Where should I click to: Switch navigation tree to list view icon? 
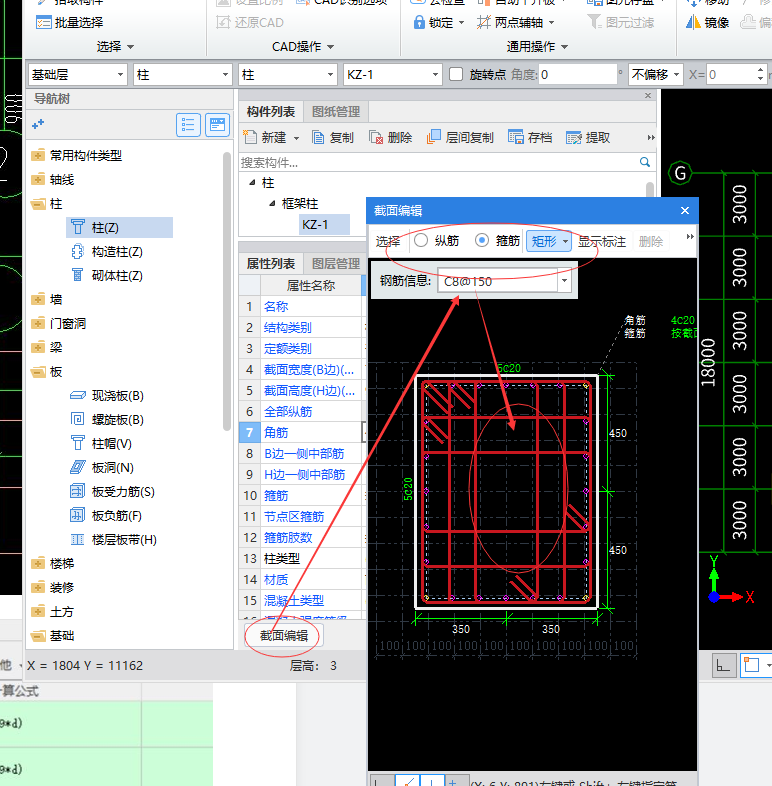[x=188, y=125]
